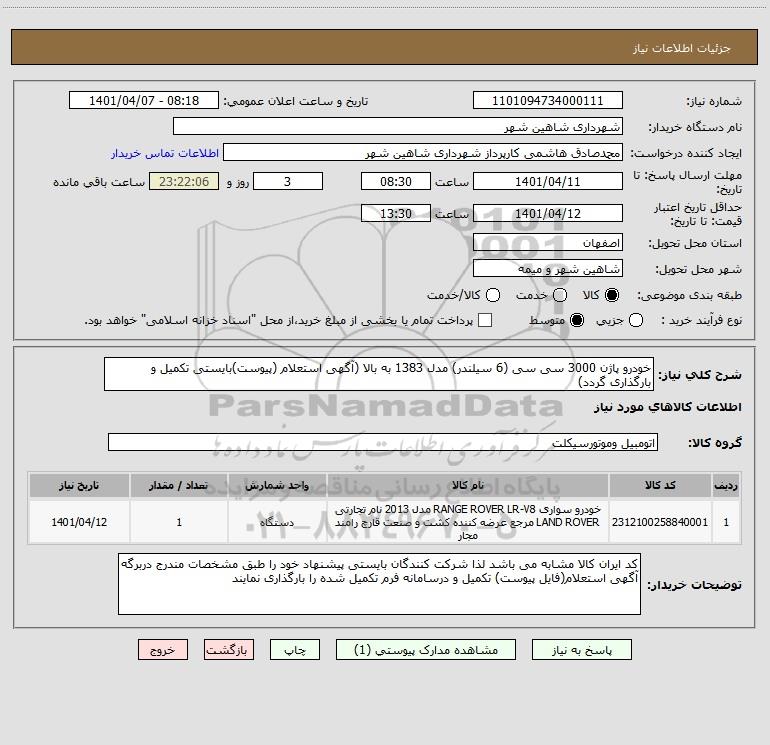
Task: Click the بازگشت back button
Action: (x=229, y=650)
